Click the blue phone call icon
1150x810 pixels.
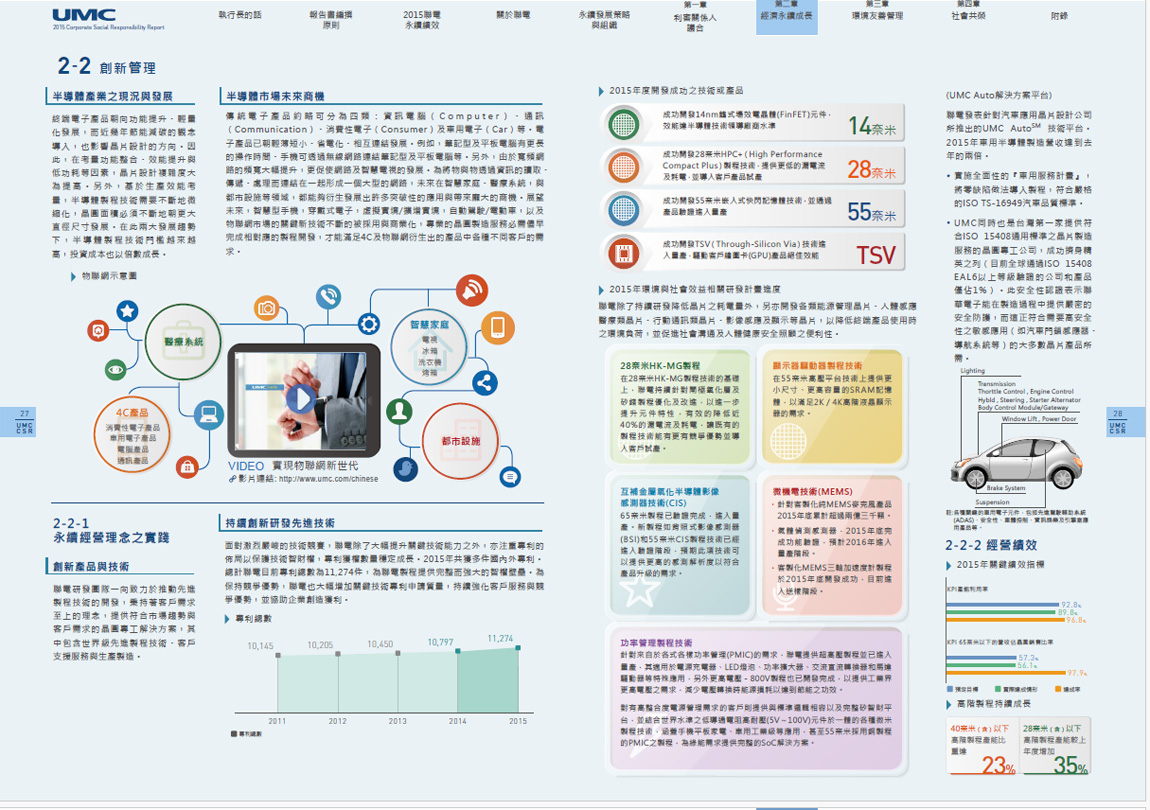point(327,297)
